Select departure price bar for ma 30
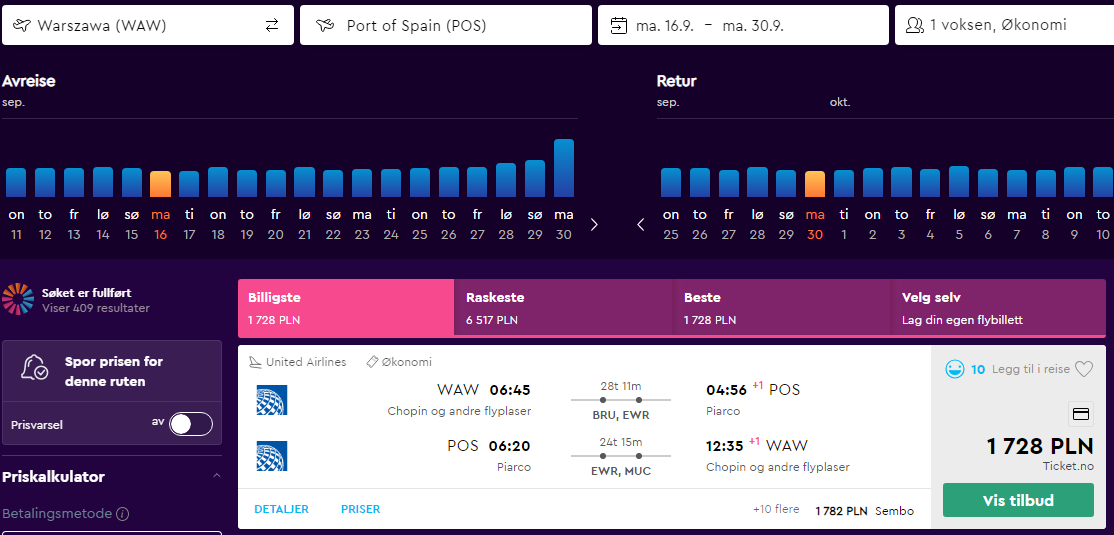 coord(563,168)
